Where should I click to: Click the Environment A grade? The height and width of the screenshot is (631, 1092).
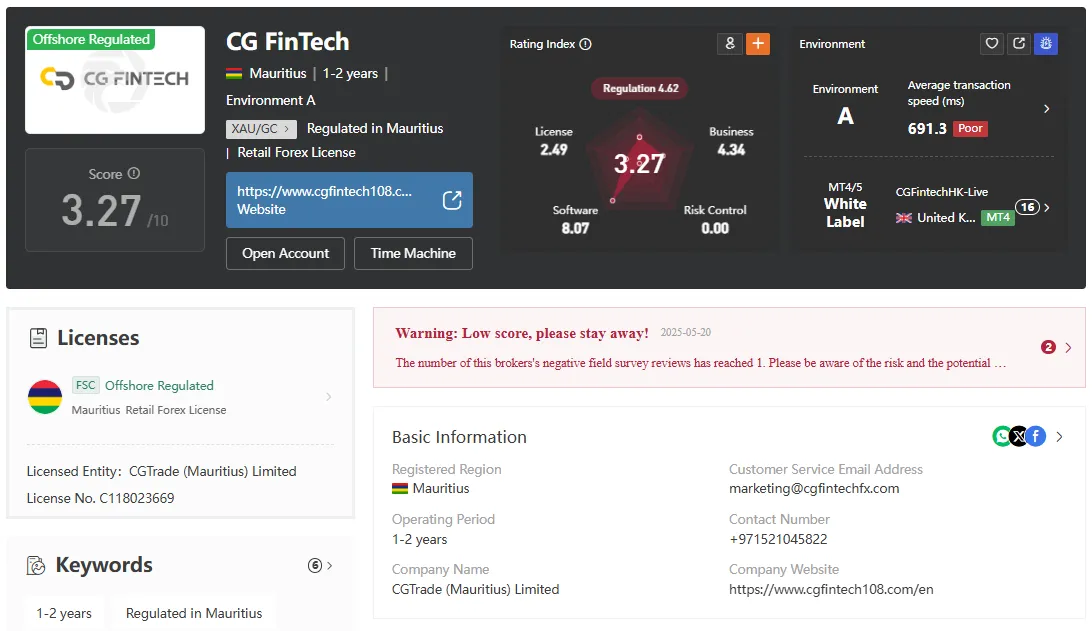[x=845, y=116]
